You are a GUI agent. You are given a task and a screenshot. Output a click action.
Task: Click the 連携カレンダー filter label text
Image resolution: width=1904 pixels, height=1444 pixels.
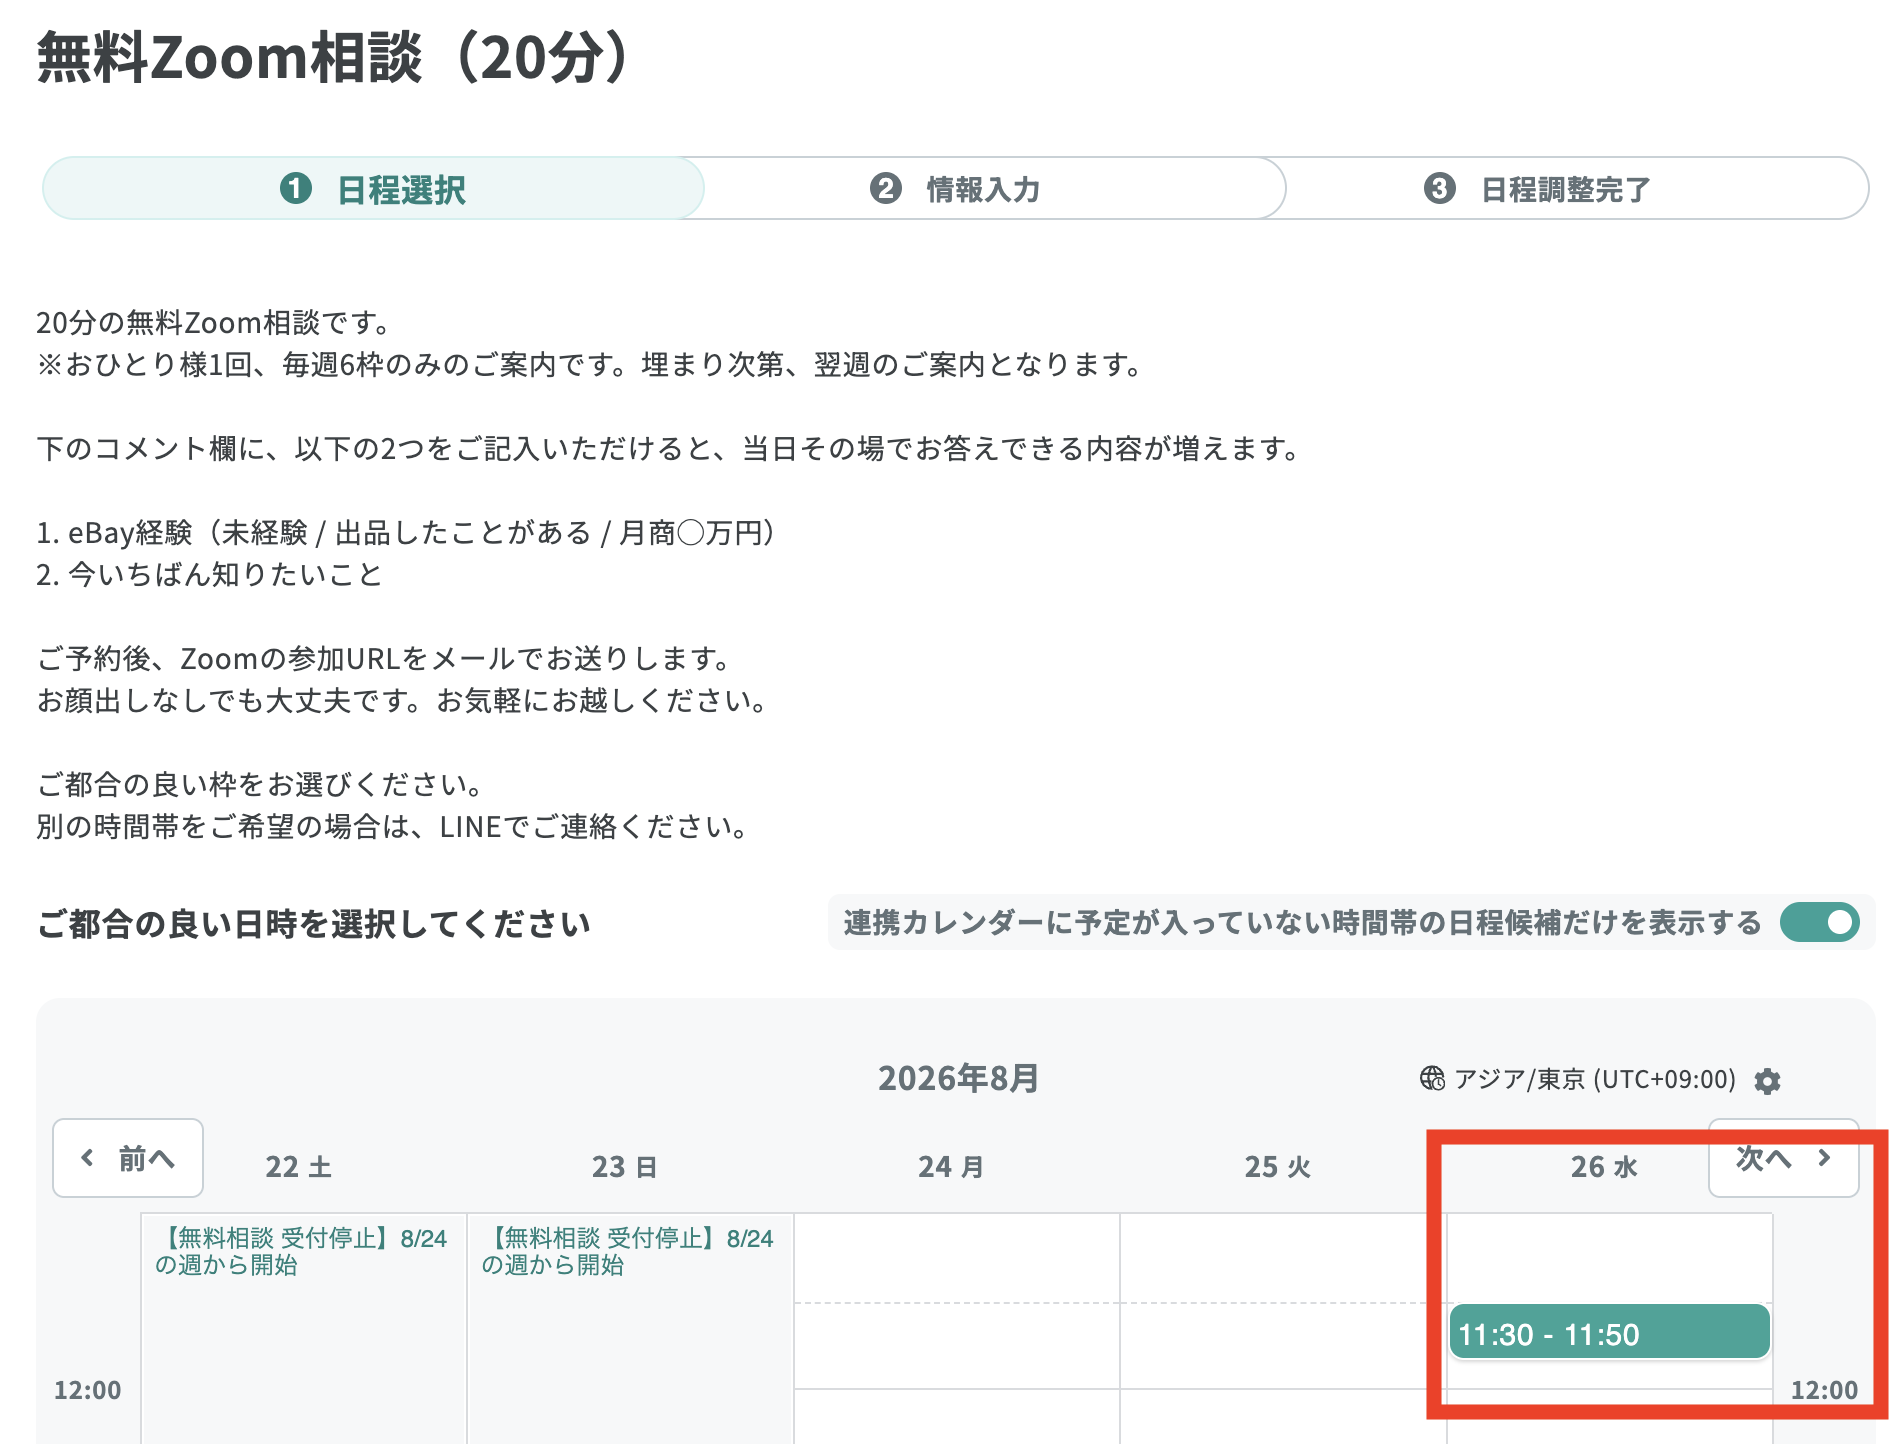(1302, 922)
